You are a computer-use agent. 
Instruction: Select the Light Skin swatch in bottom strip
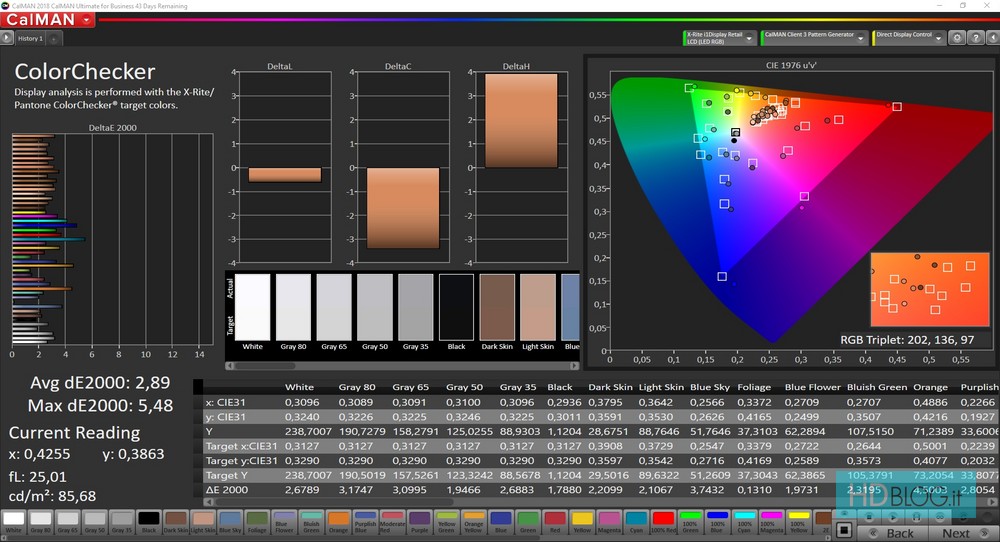(x=203, y=522)
